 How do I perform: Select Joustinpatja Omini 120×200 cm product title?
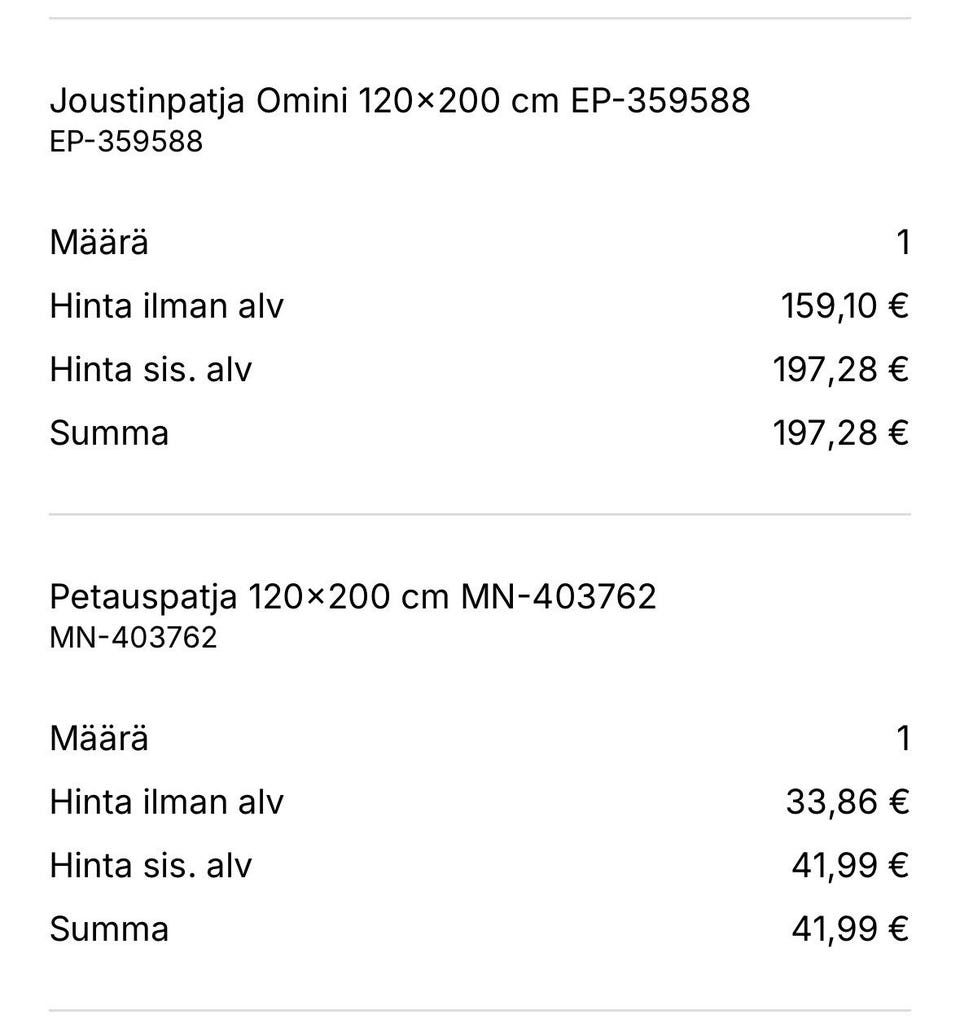(x=400, y=102)
